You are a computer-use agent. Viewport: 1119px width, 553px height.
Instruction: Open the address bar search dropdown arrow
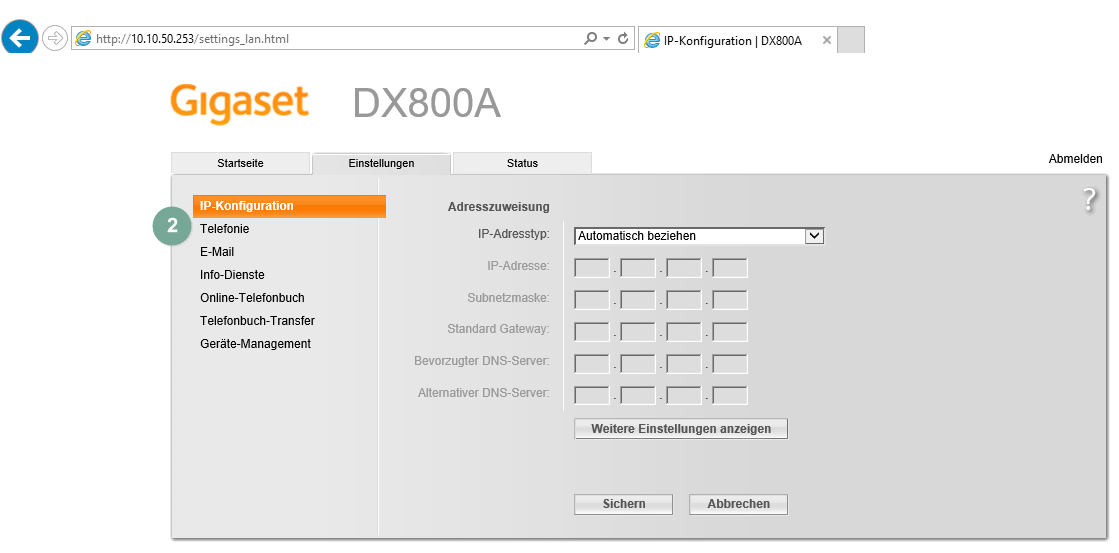606,39
